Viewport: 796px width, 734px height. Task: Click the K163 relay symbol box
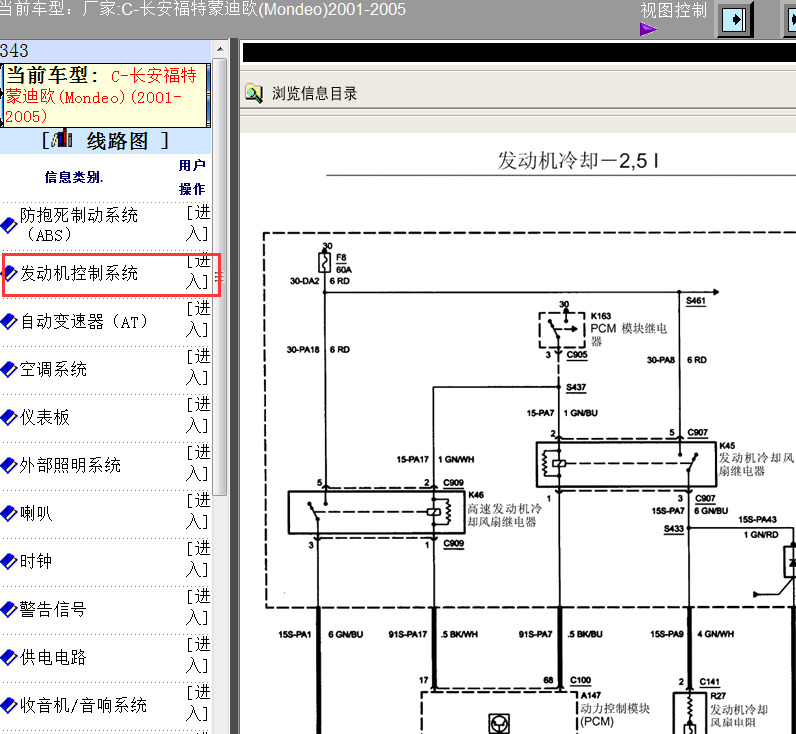(x=561, y=329)
